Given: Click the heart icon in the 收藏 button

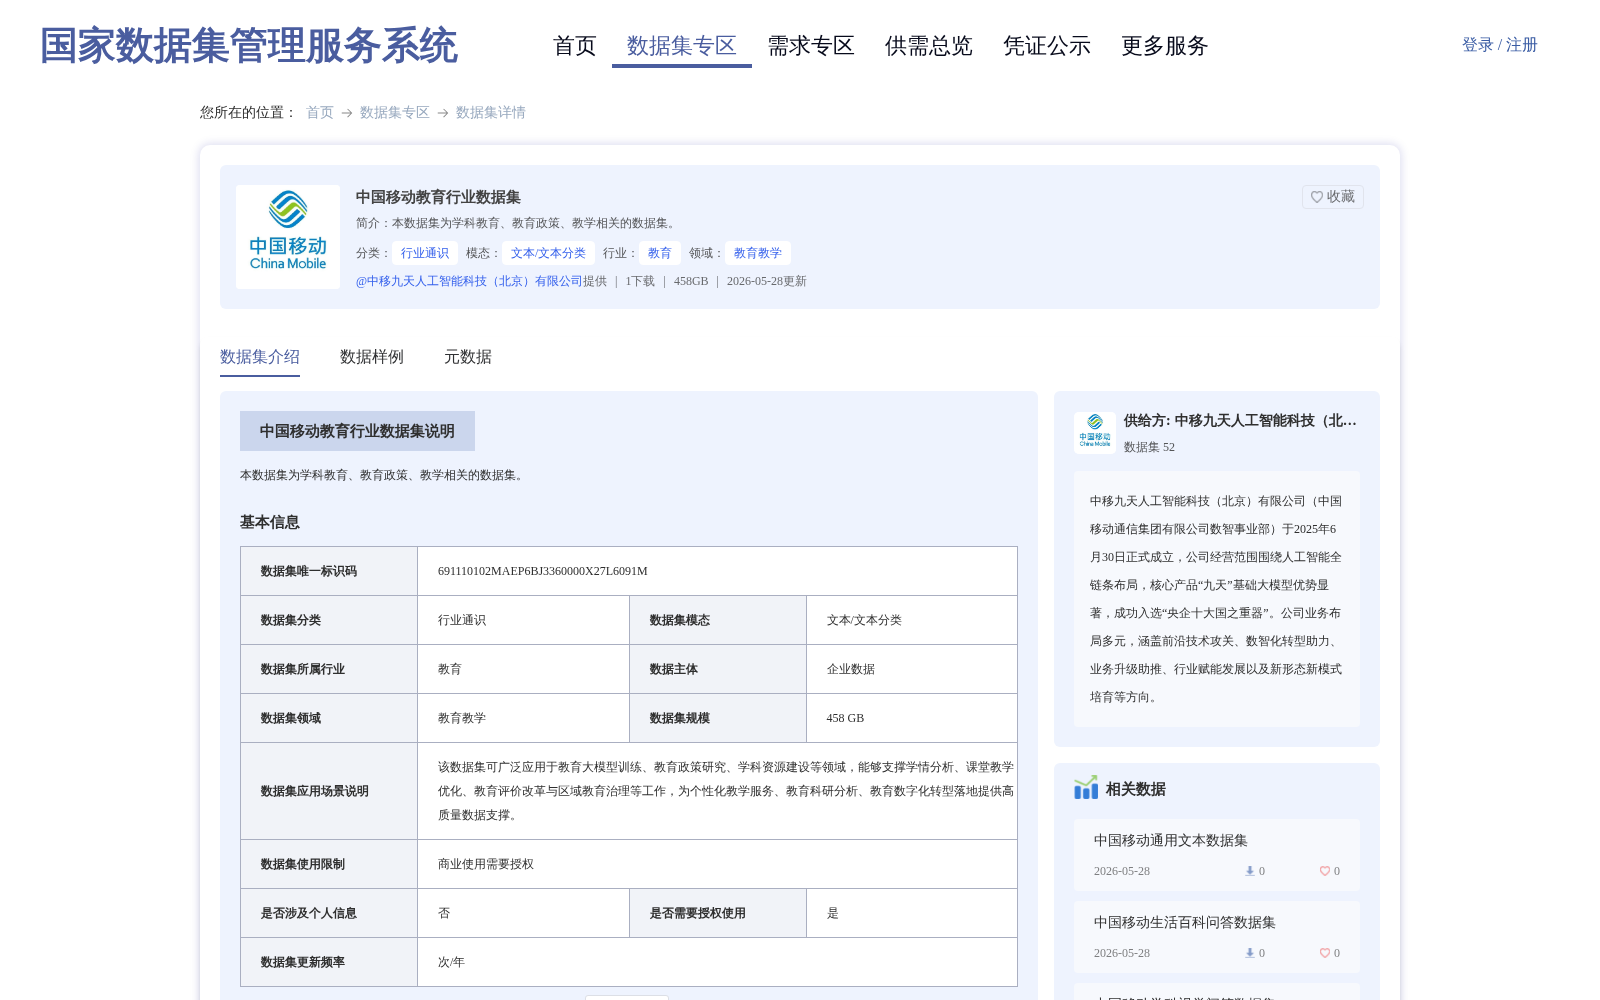Looking at the screenshot, I should pyautogui.click(x=1317, y=197).
